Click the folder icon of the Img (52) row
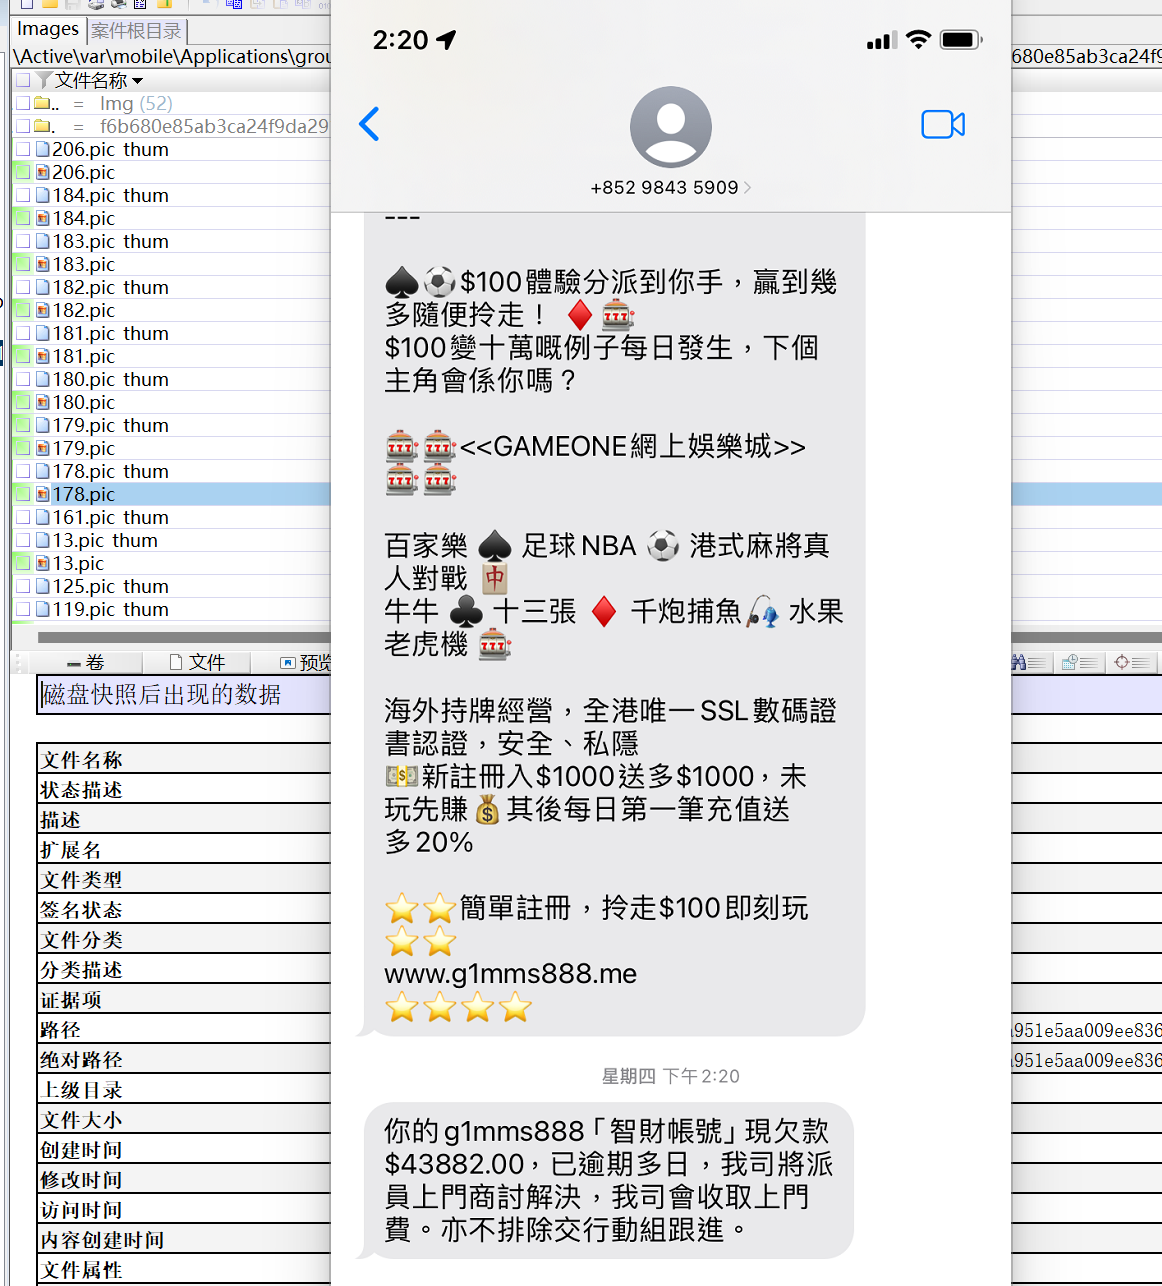The image size is (1162, 1286). pyautogui.click(x=43, y=103)
